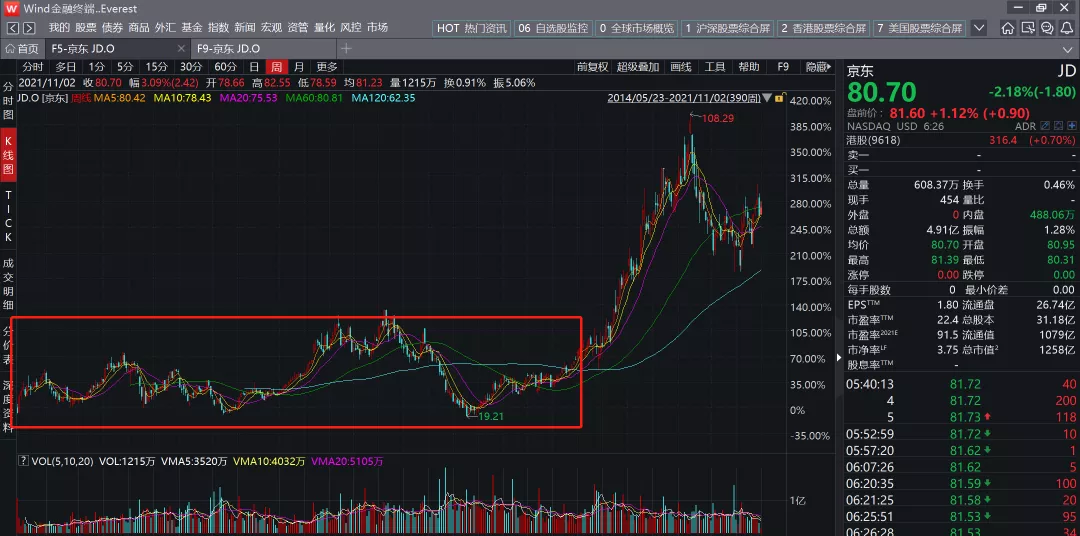Select the 多日 period

click(65, 67)
